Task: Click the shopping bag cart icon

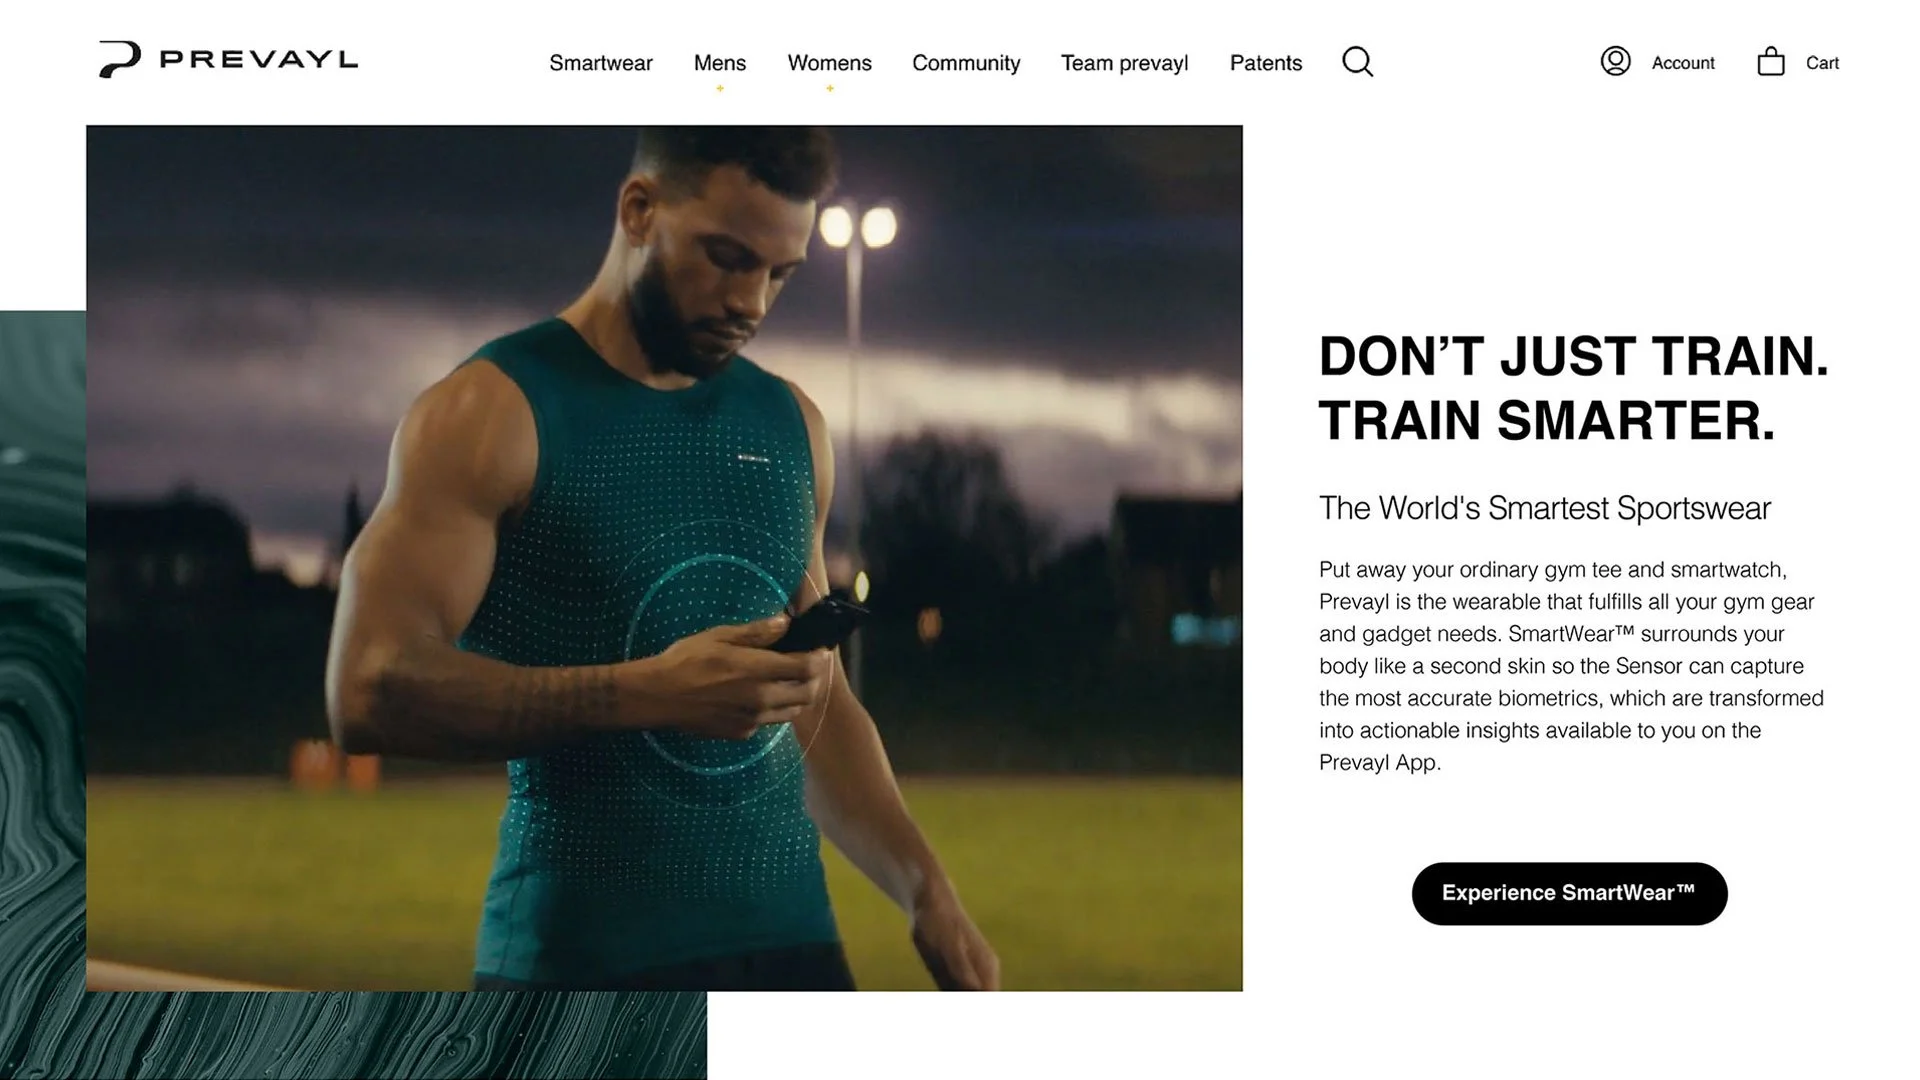Action: pyautogui.click(x=1770, y=62)
